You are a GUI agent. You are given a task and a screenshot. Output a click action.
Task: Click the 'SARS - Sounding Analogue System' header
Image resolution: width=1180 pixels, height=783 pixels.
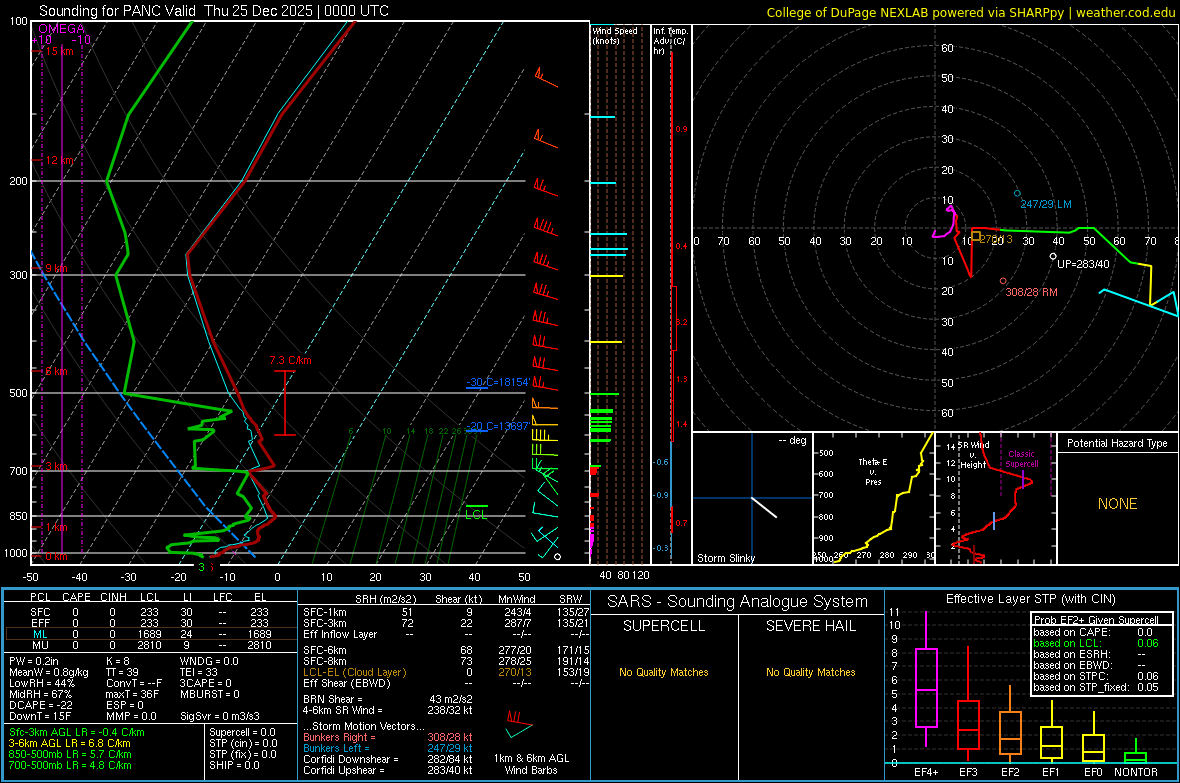[737, 602]
